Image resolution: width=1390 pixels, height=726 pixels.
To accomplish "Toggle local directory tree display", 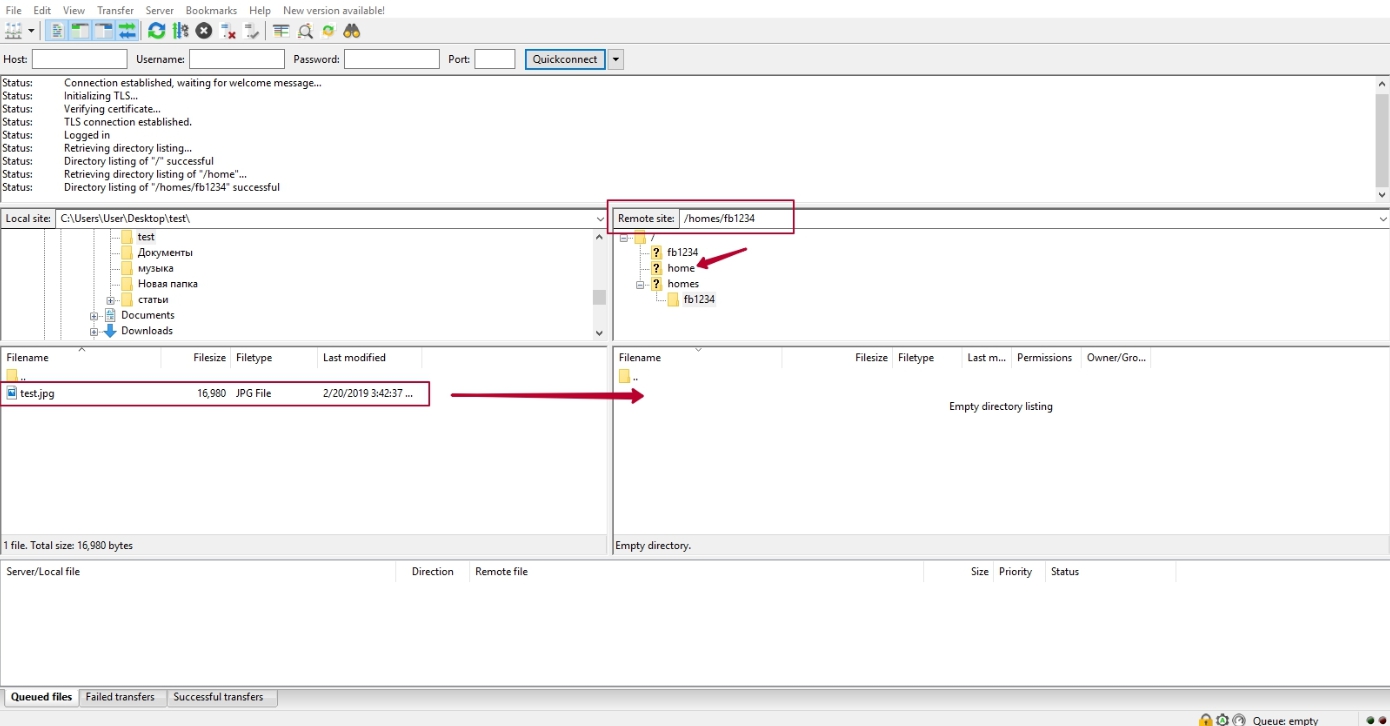I will coord(80,31).
